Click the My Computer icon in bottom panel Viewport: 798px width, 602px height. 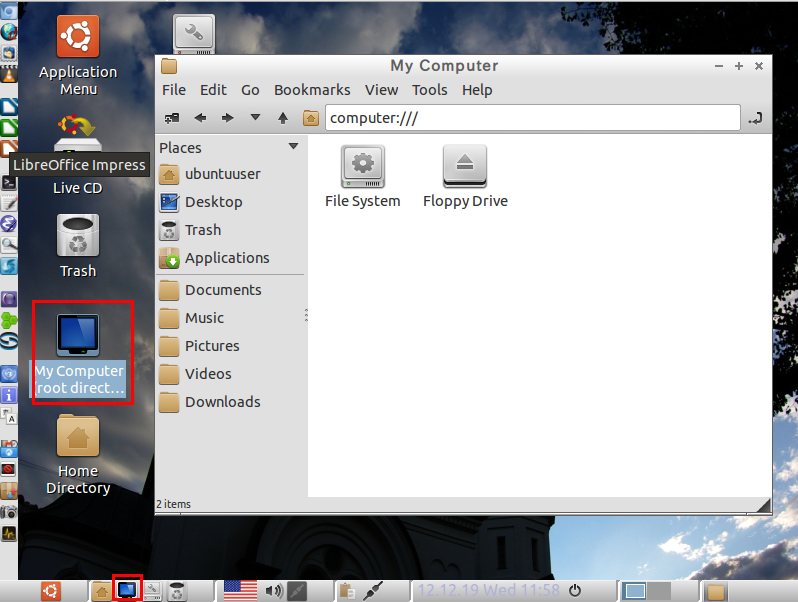click(127, 590)
